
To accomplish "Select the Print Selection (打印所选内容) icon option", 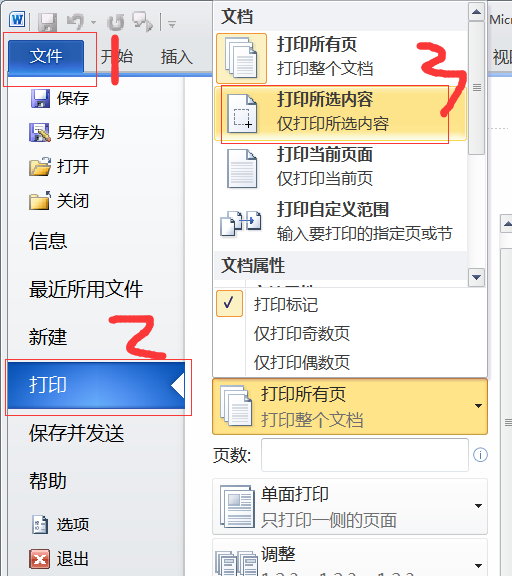I will point(241,113).
